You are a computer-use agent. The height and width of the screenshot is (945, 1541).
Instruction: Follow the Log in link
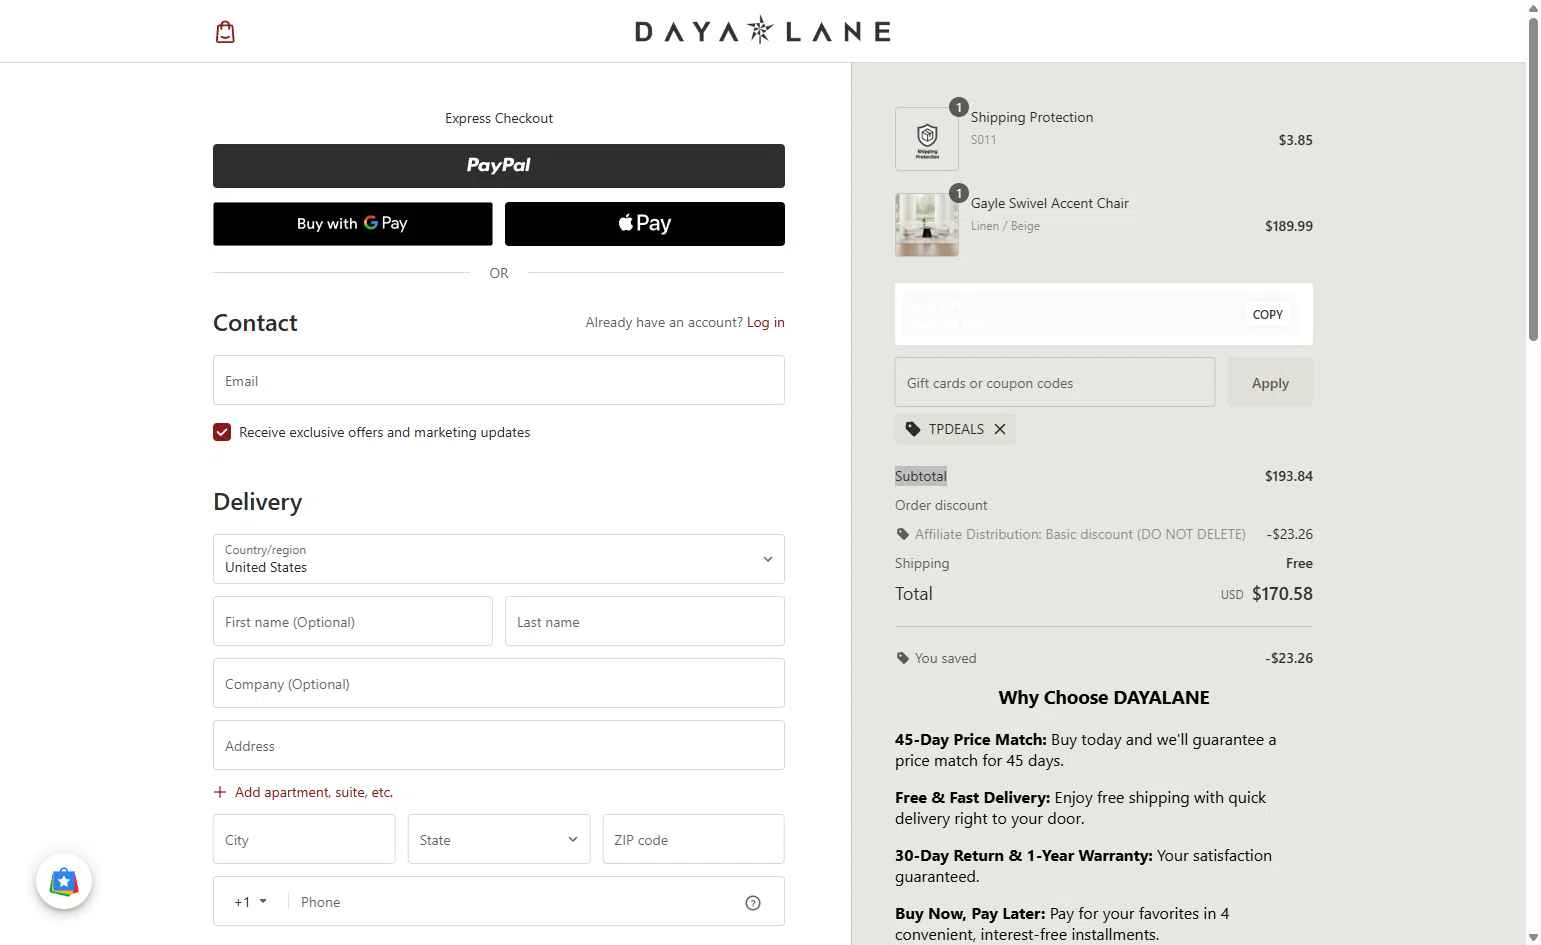[766, 322]
